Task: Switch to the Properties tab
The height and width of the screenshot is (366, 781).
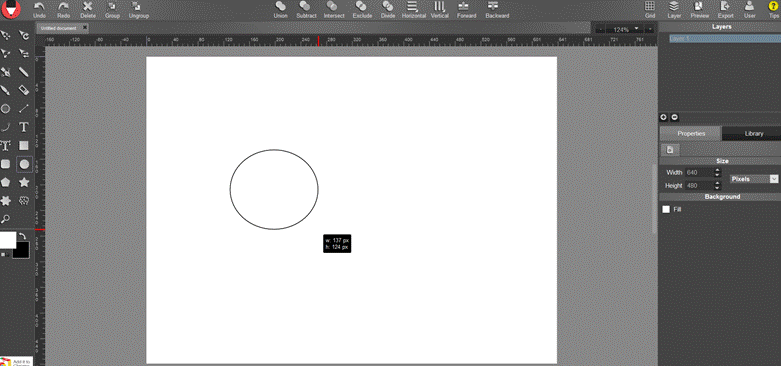Action: pos(690,133)
